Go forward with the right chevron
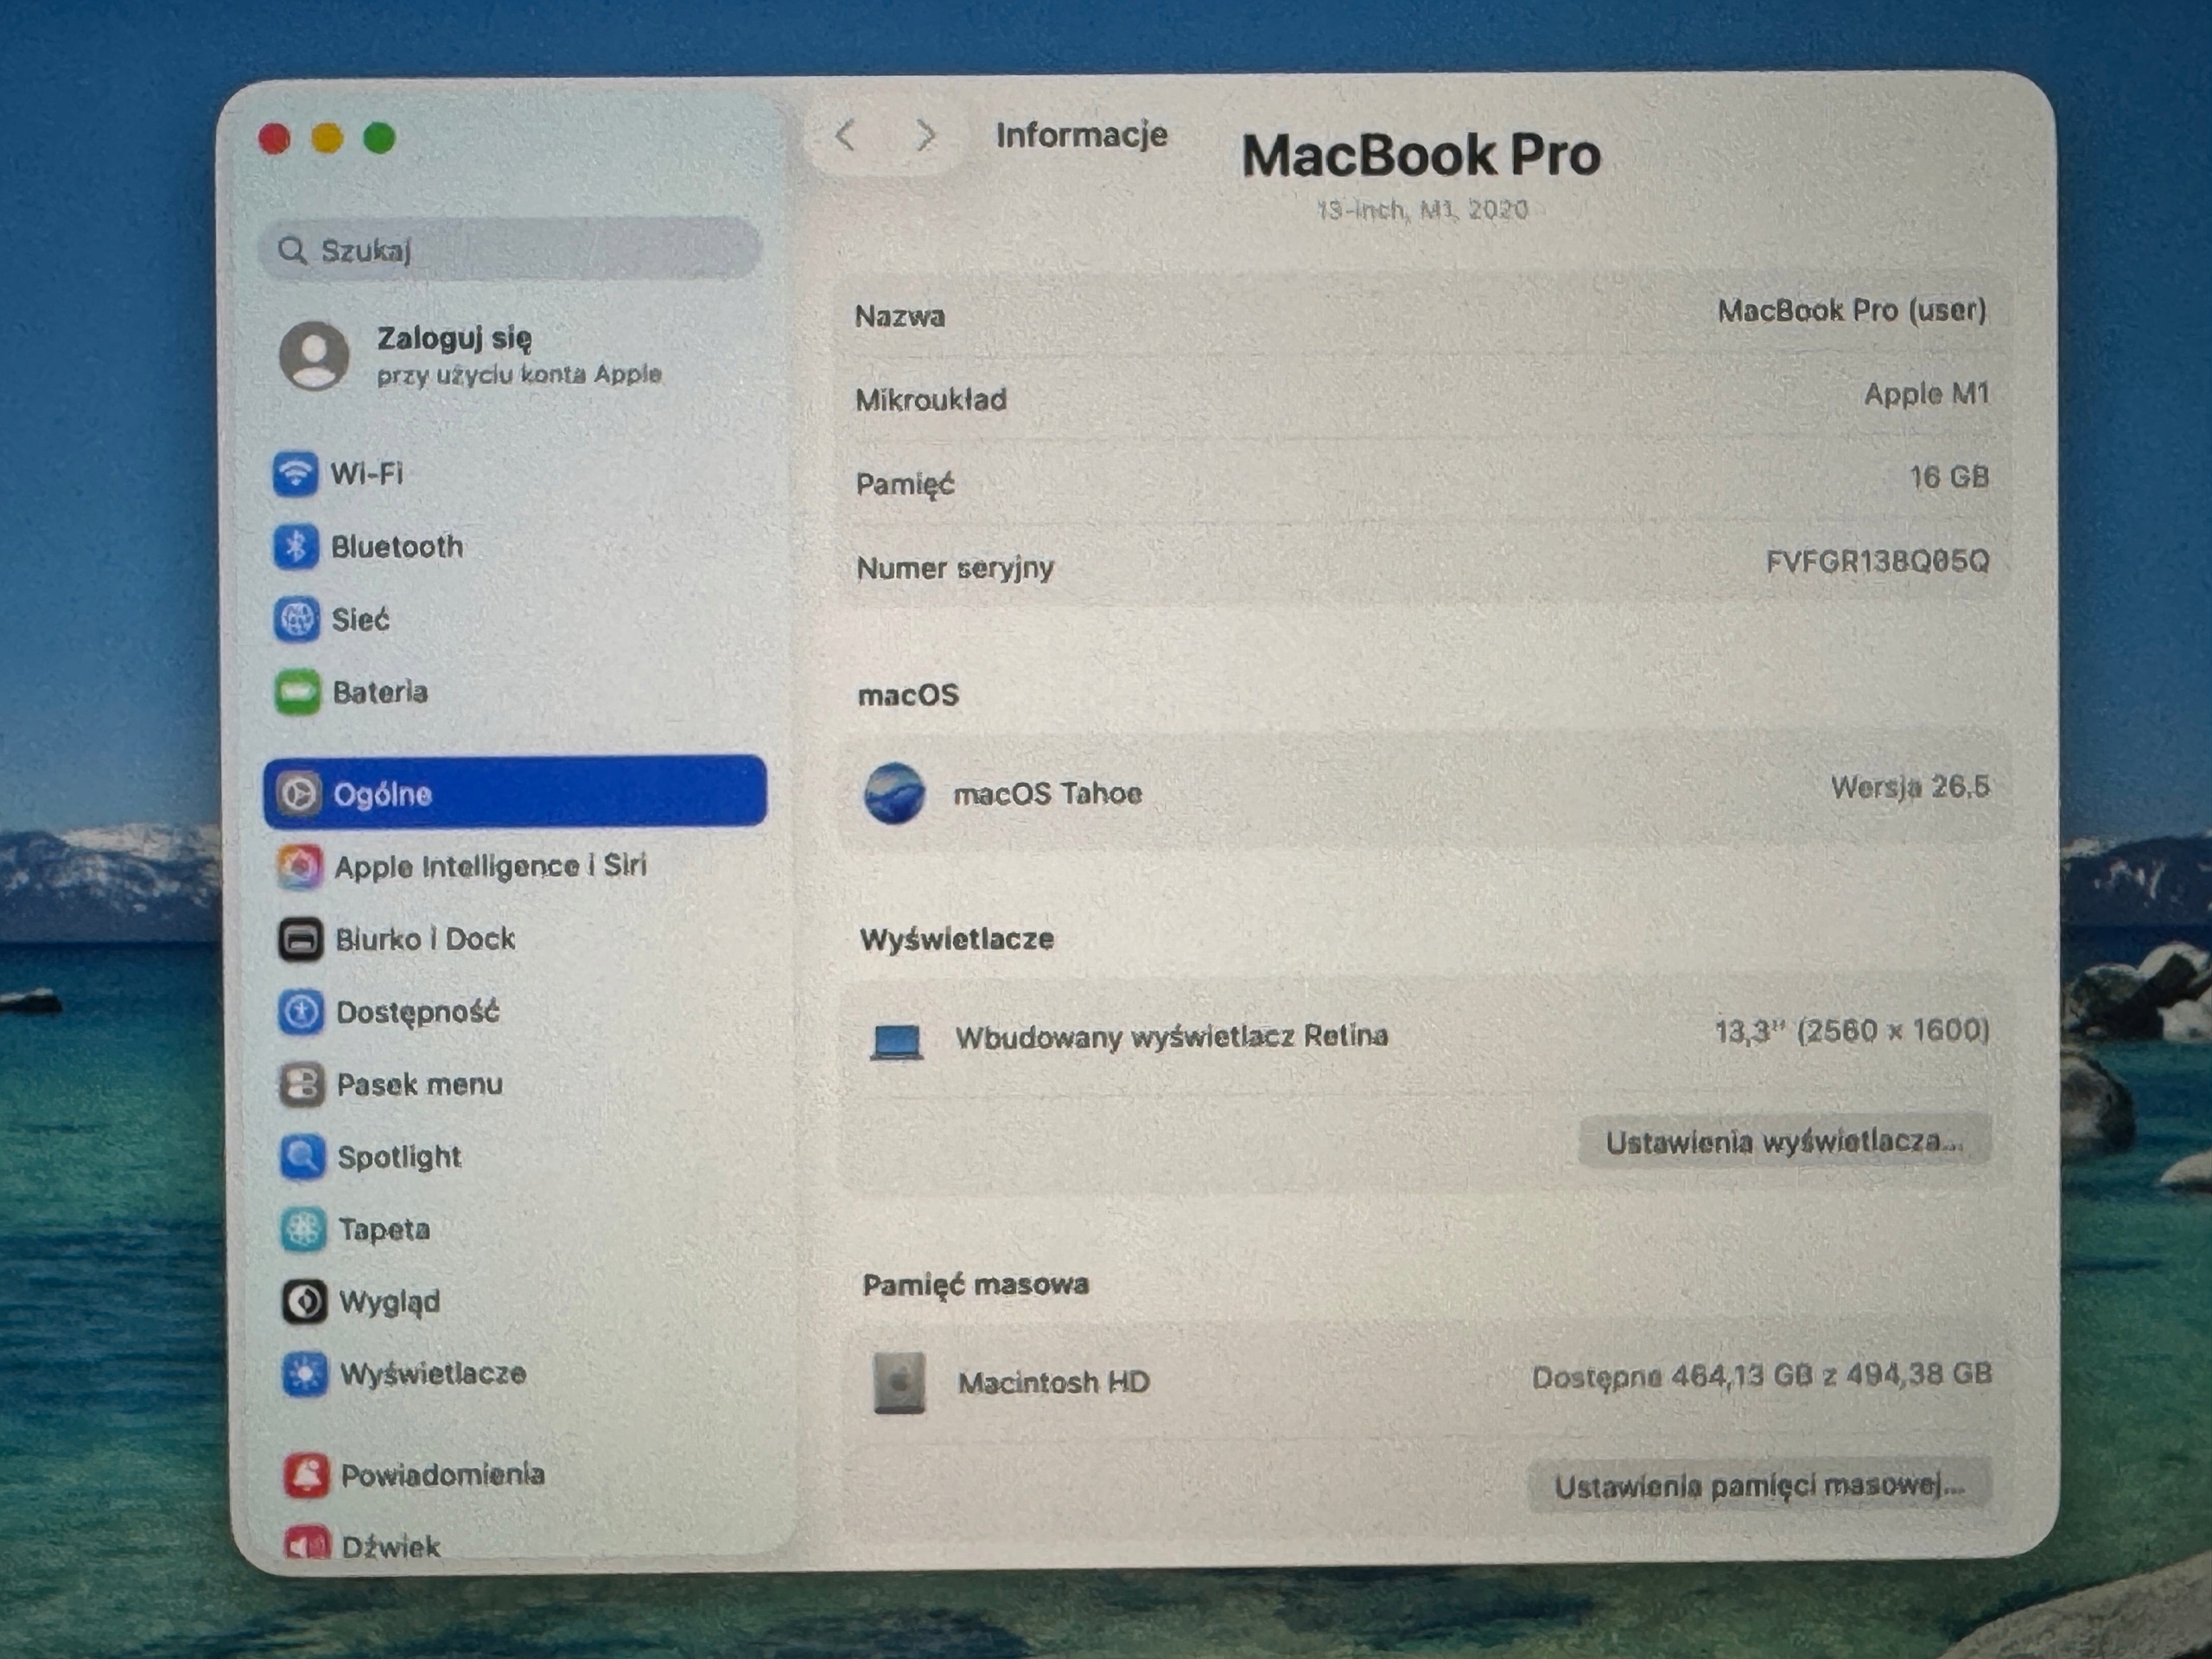Image resolution: width=2212 pixels, height=1659 pixels. pyautogui.click(x=926, y=135)
